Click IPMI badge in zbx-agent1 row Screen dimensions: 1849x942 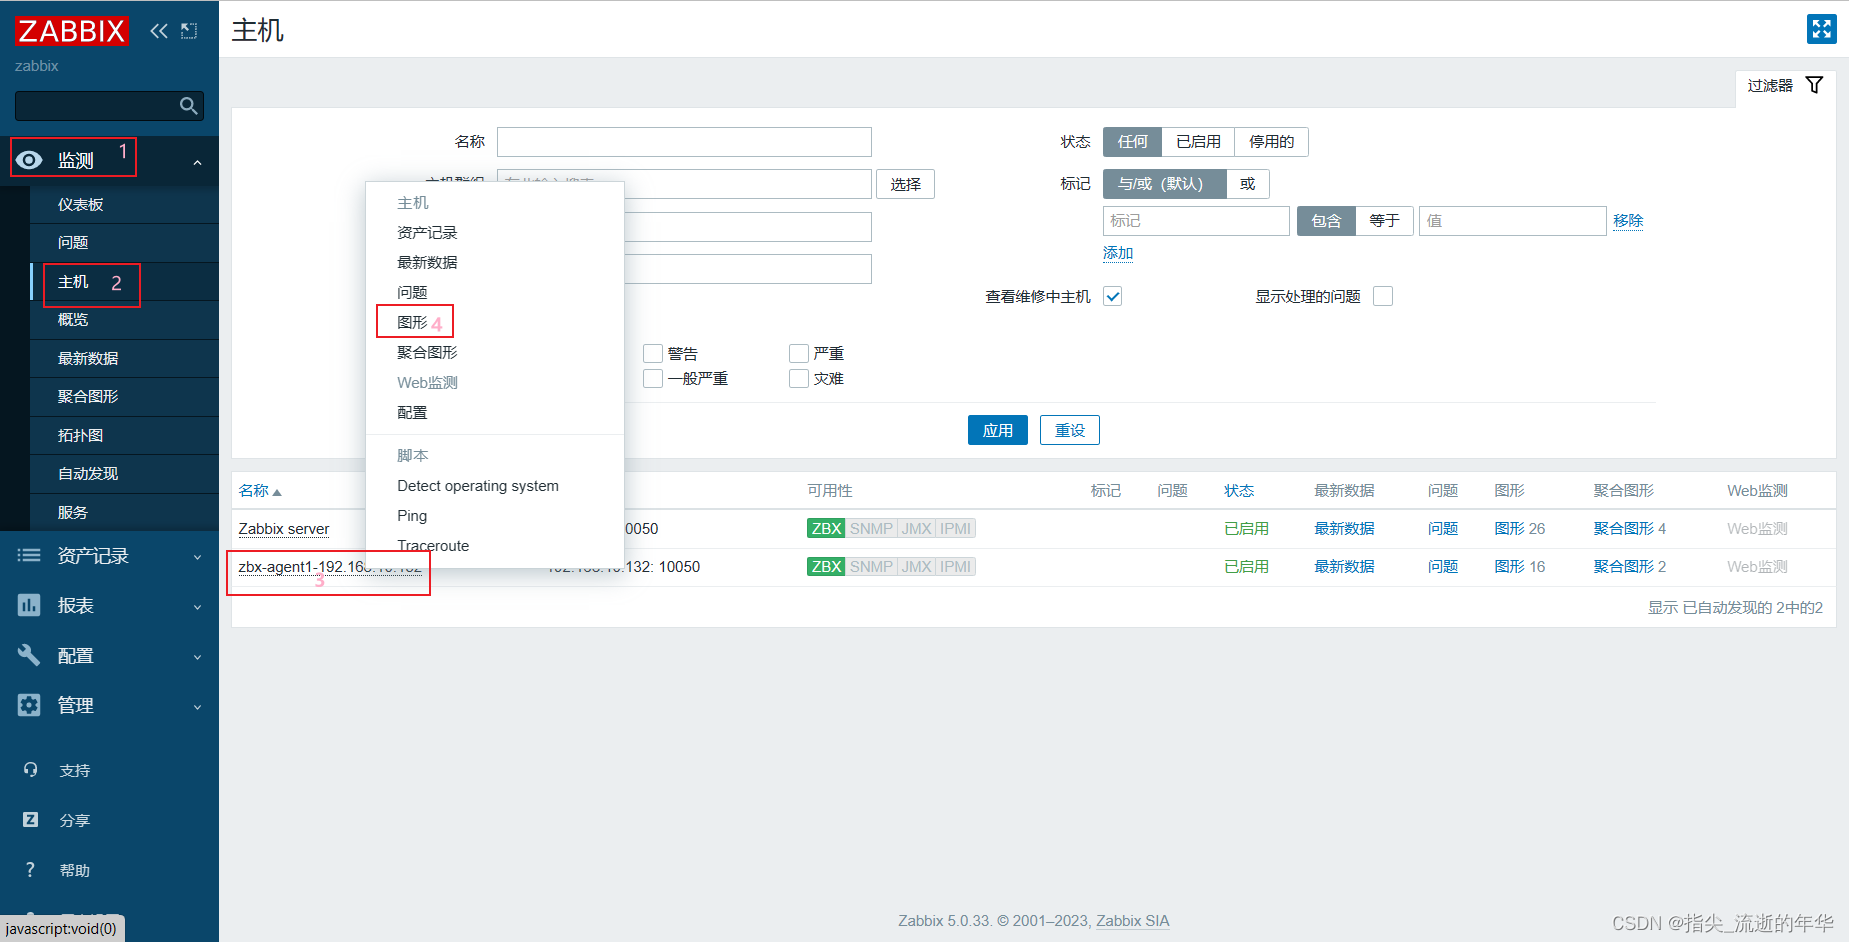pos(955,567)
